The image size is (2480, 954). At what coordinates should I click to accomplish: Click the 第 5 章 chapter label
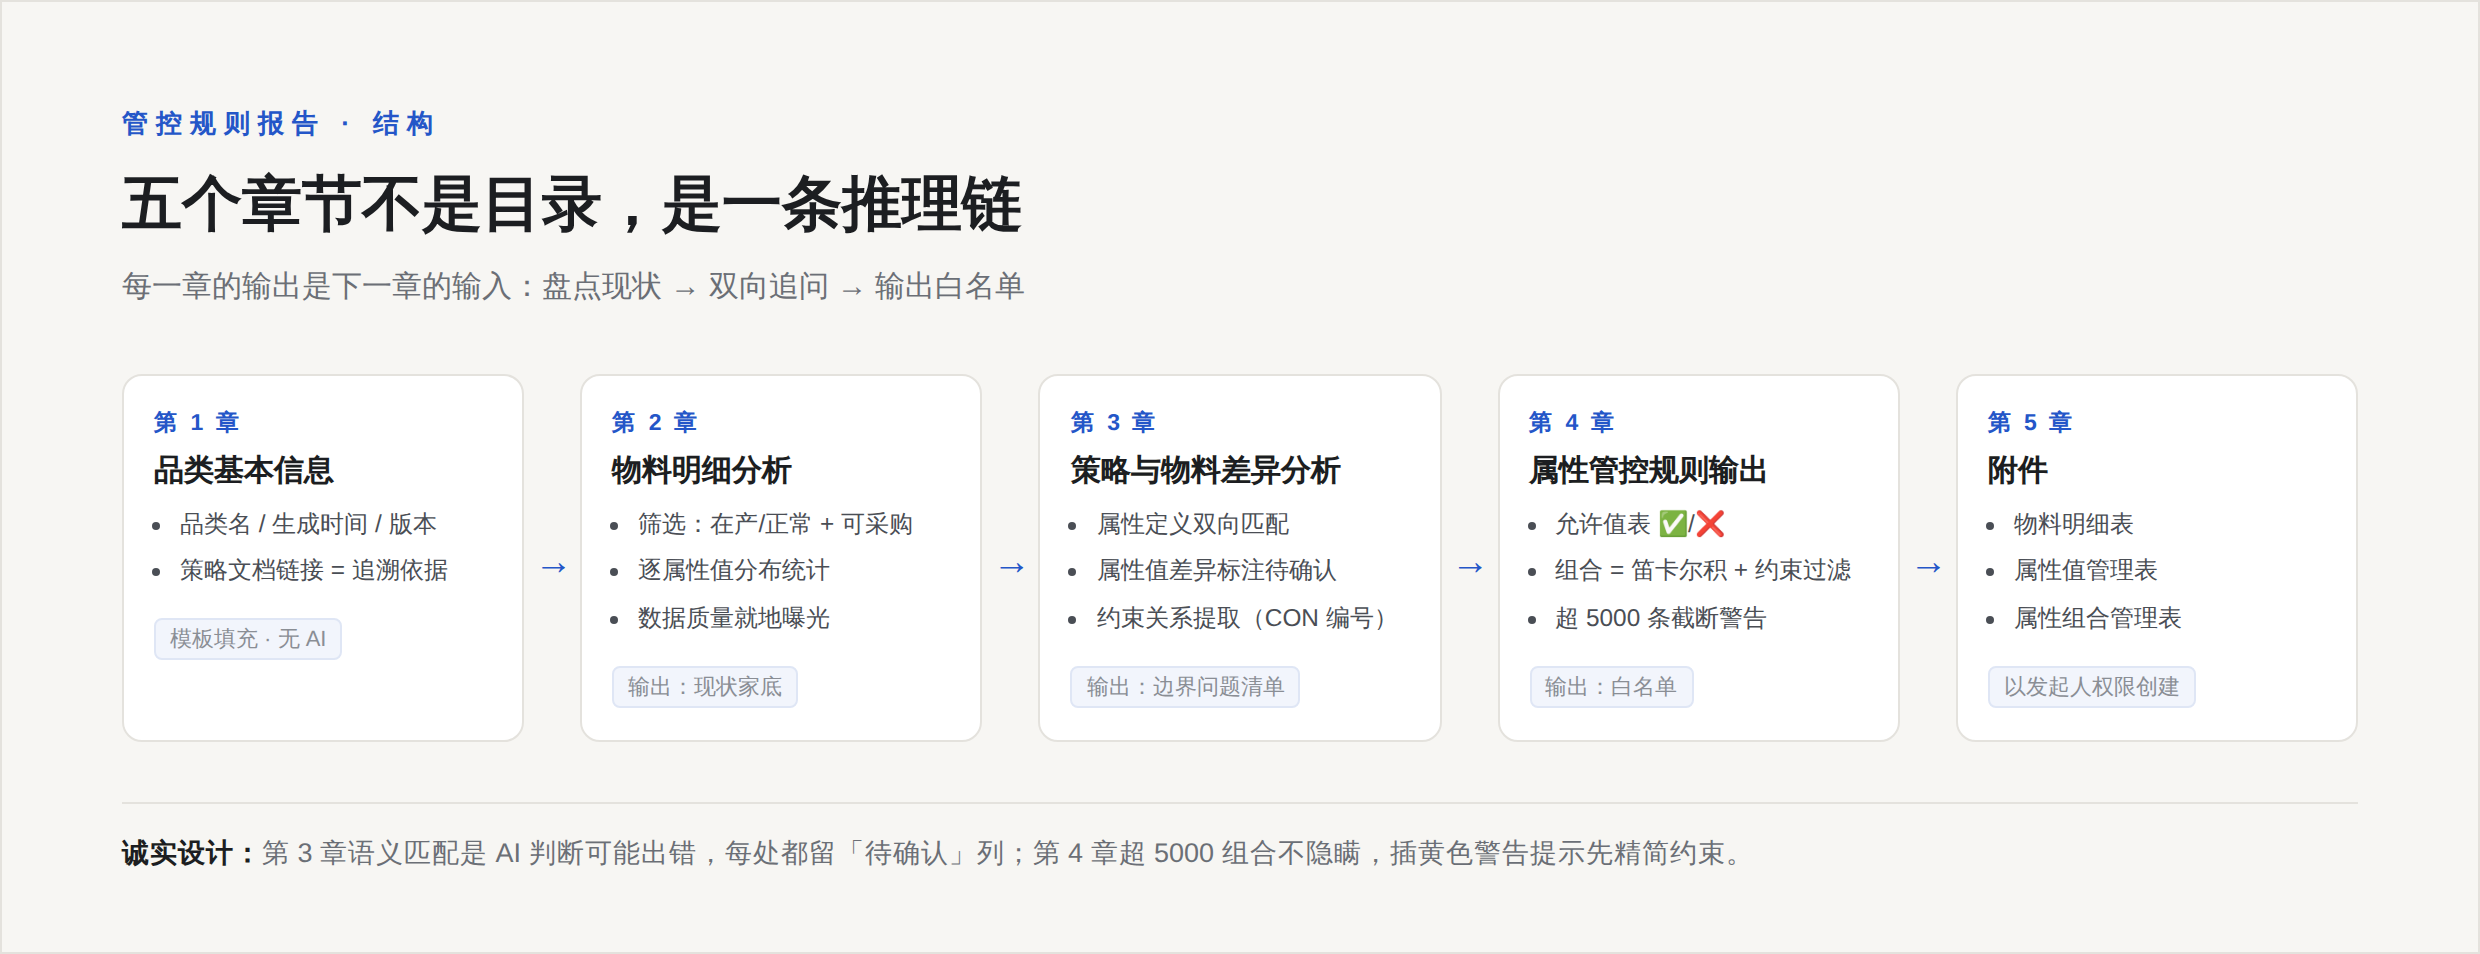click(x=2030, y=422)
